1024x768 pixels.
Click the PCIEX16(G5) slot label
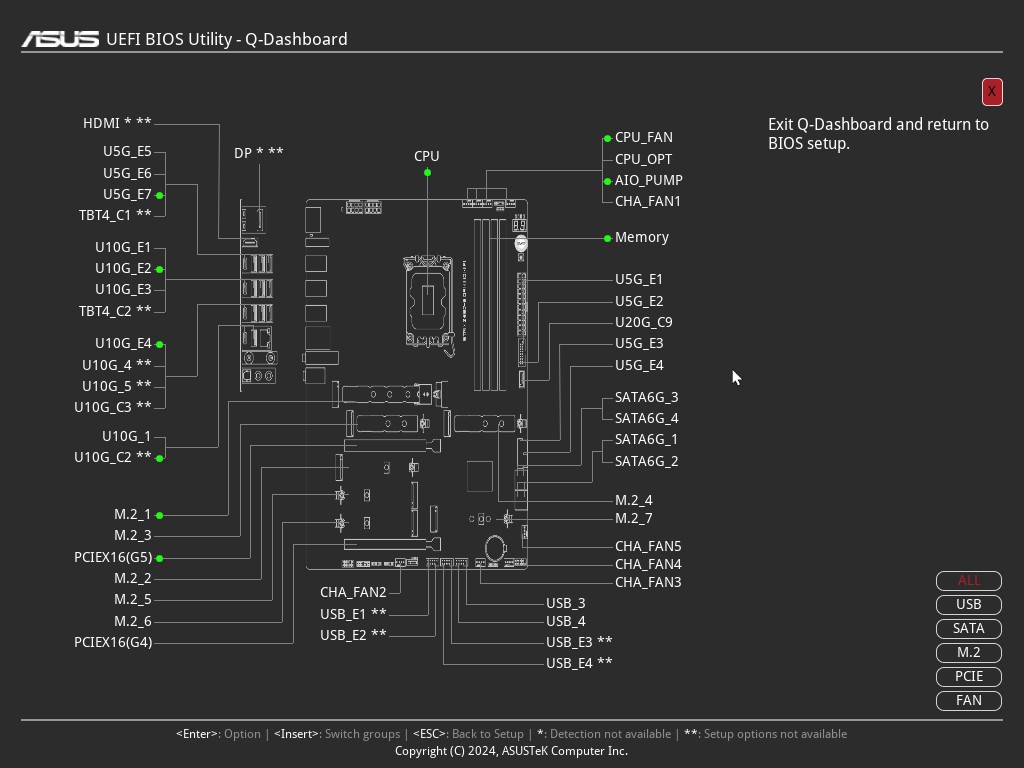[113, 558]
